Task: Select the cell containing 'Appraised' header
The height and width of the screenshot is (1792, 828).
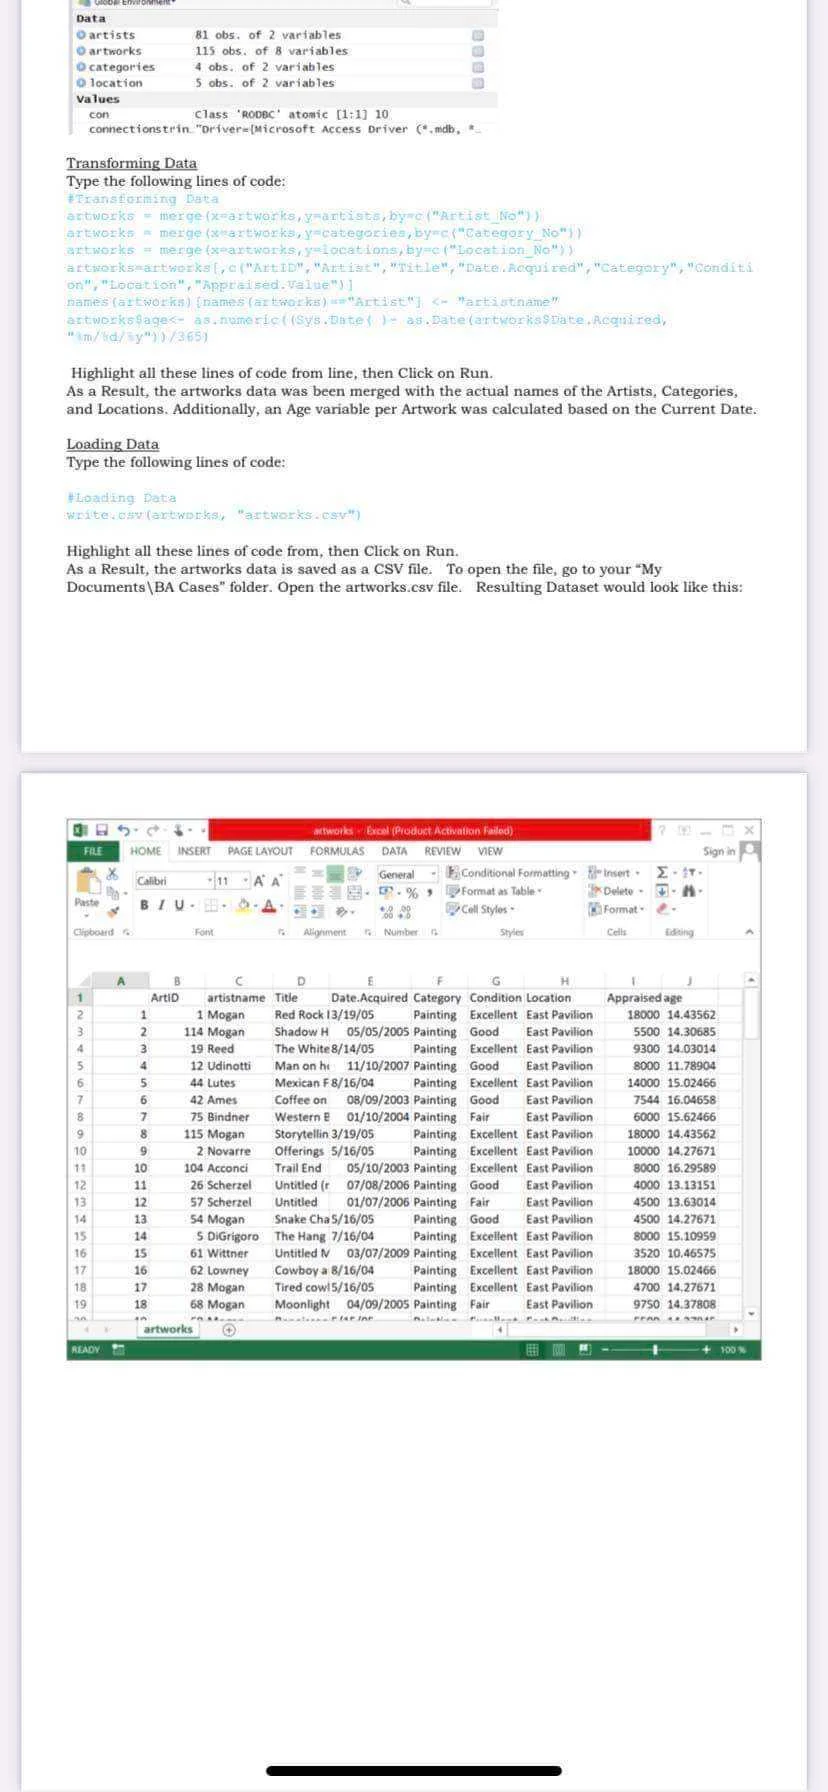Action: [634, 997]
